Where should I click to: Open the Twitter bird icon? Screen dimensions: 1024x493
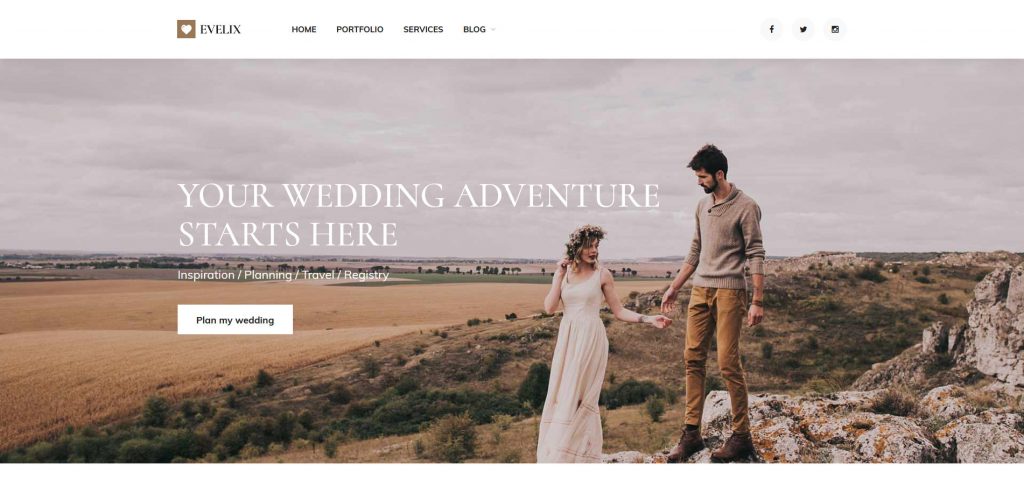coord(803,29)
